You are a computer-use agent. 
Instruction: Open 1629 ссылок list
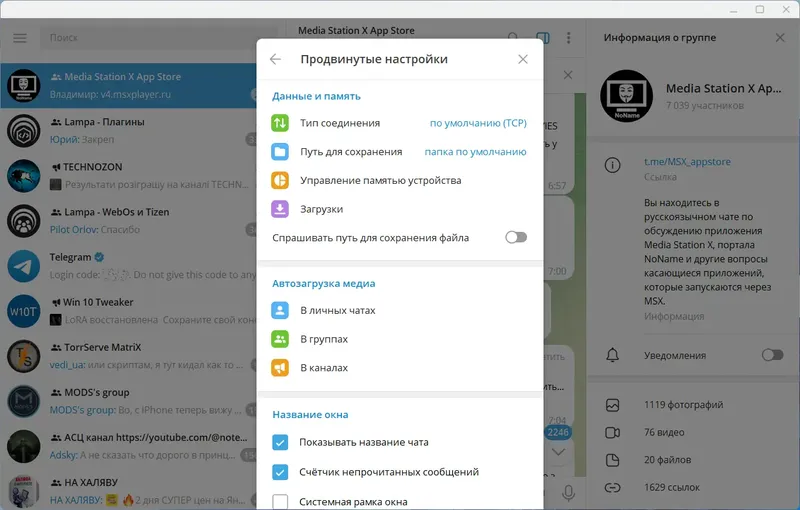tap(694, 488)
